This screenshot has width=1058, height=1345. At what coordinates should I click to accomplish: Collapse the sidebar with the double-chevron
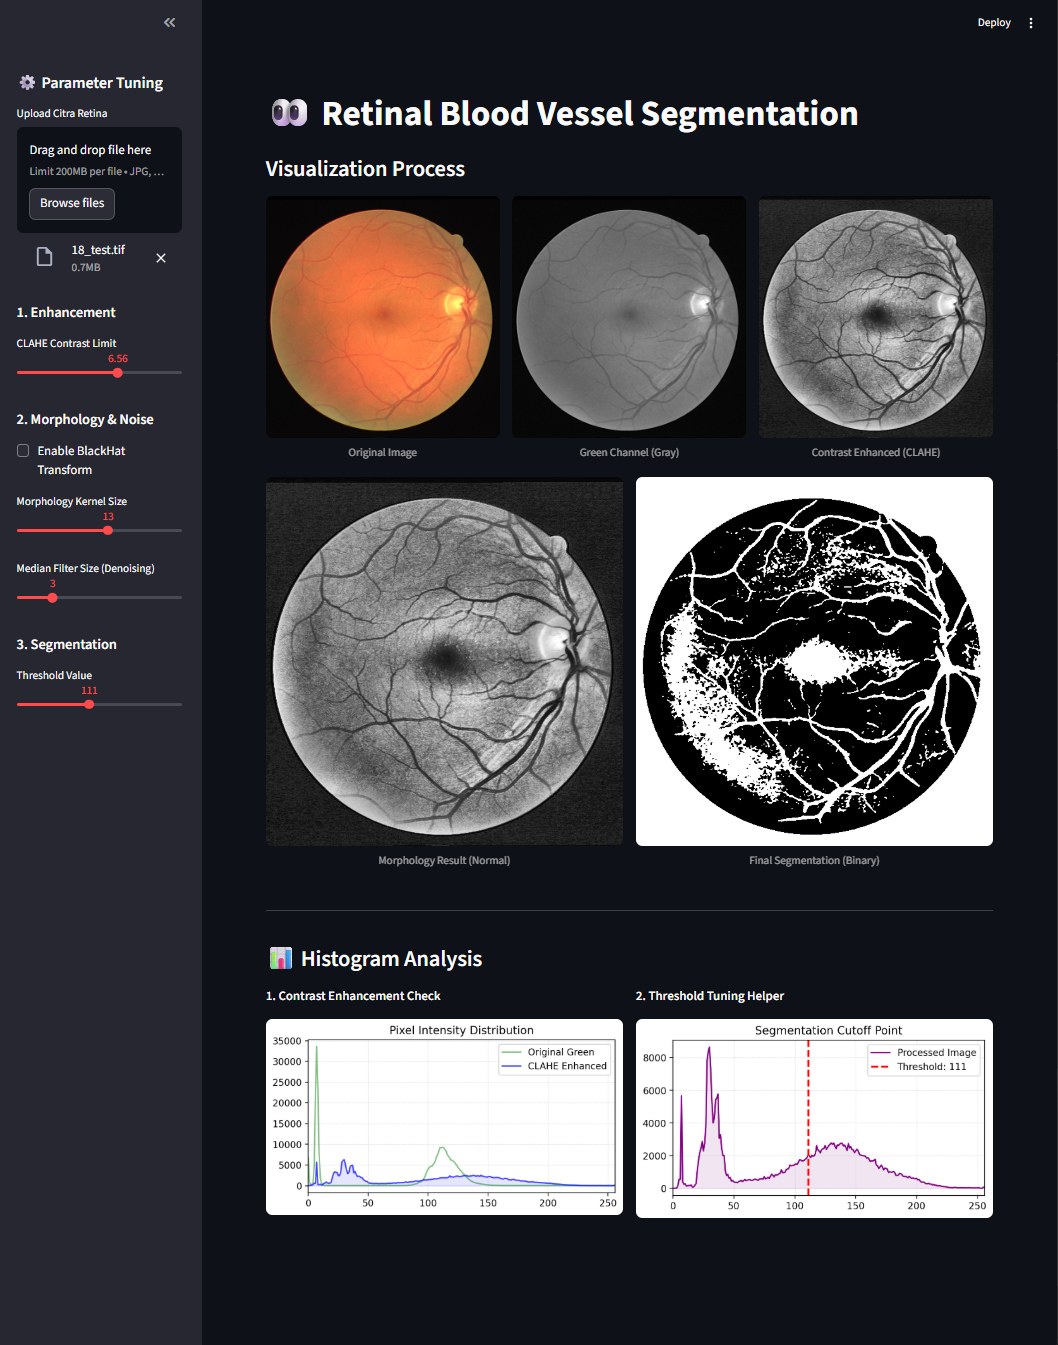click(x=168, y=22)
